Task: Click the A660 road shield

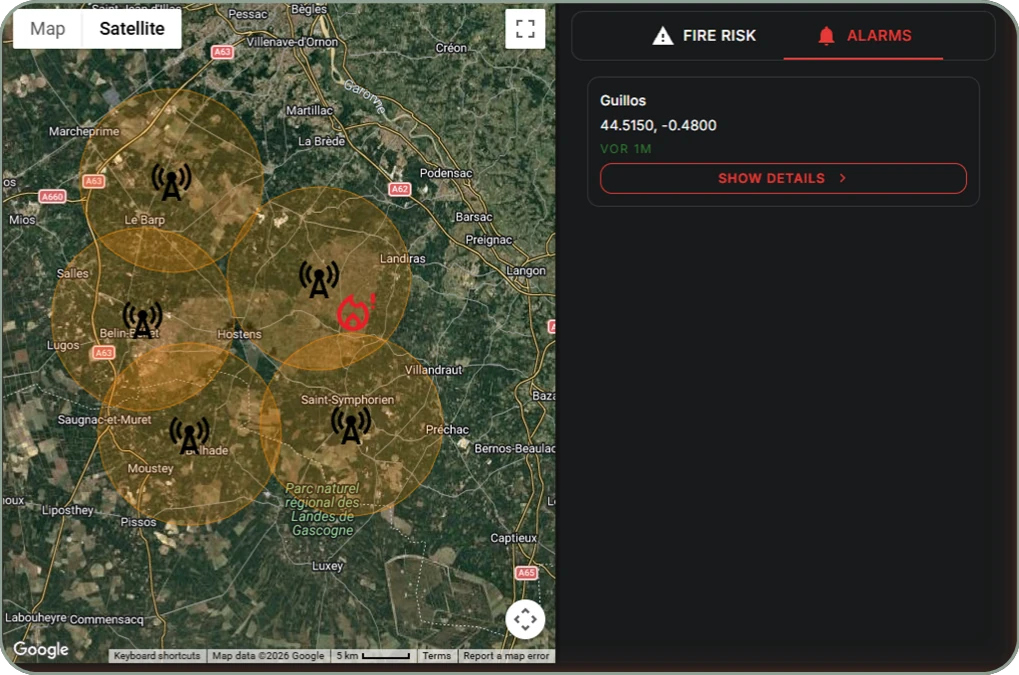Action: tap(52, 196)
